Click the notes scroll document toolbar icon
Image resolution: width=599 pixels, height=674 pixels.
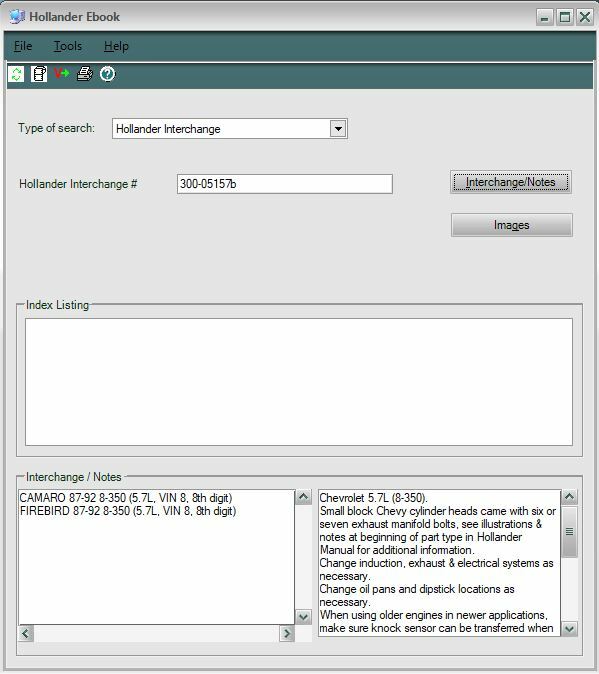39,74
